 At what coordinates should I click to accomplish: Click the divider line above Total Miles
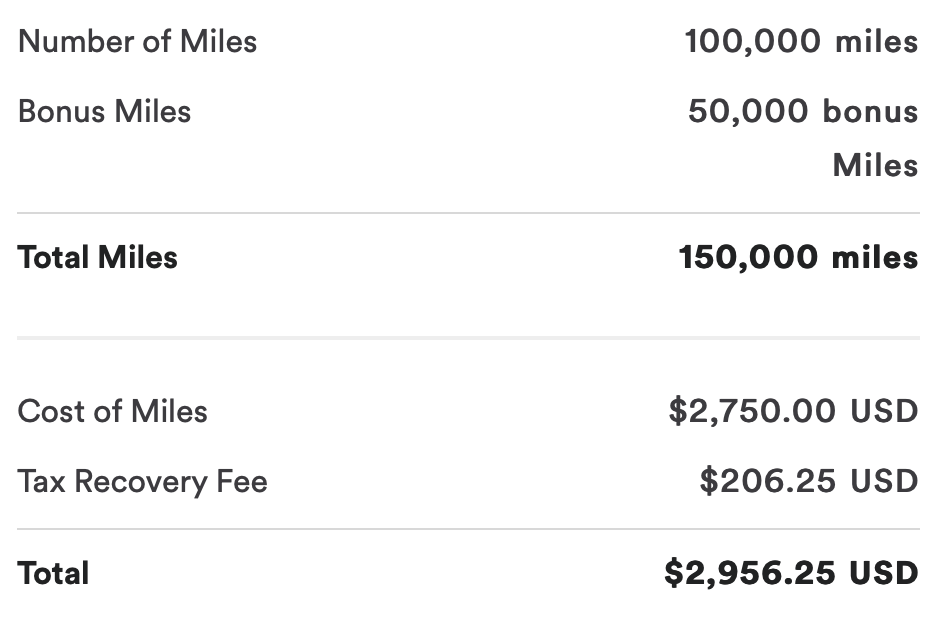[468, 213]
